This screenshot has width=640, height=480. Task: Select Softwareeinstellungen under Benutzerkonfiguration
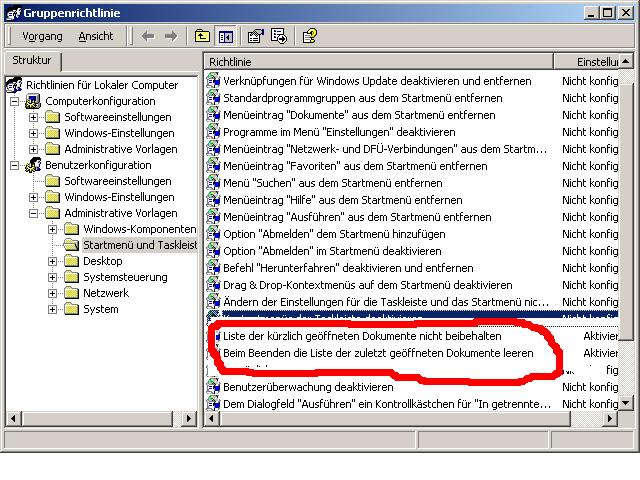[118, 181]
